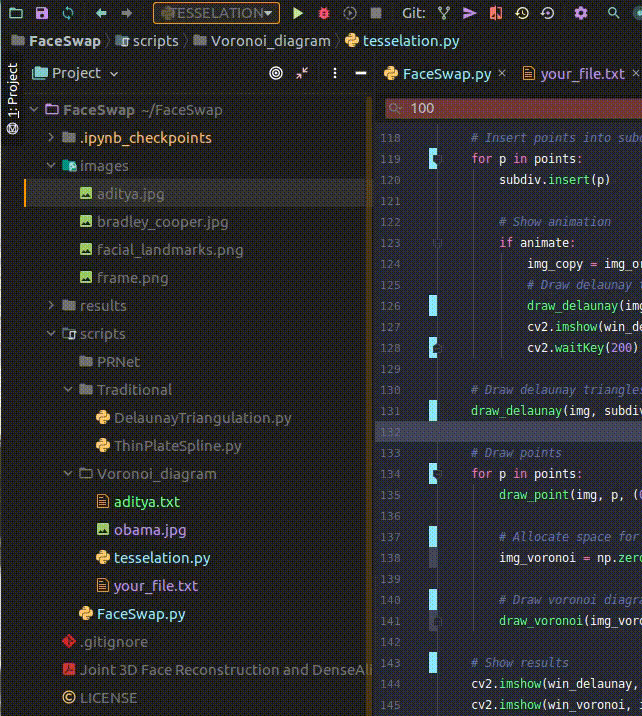Fold the for loop at line 119
Image resolution: width=642 pixels, height=716 pixels.
(x=437, y=159)
